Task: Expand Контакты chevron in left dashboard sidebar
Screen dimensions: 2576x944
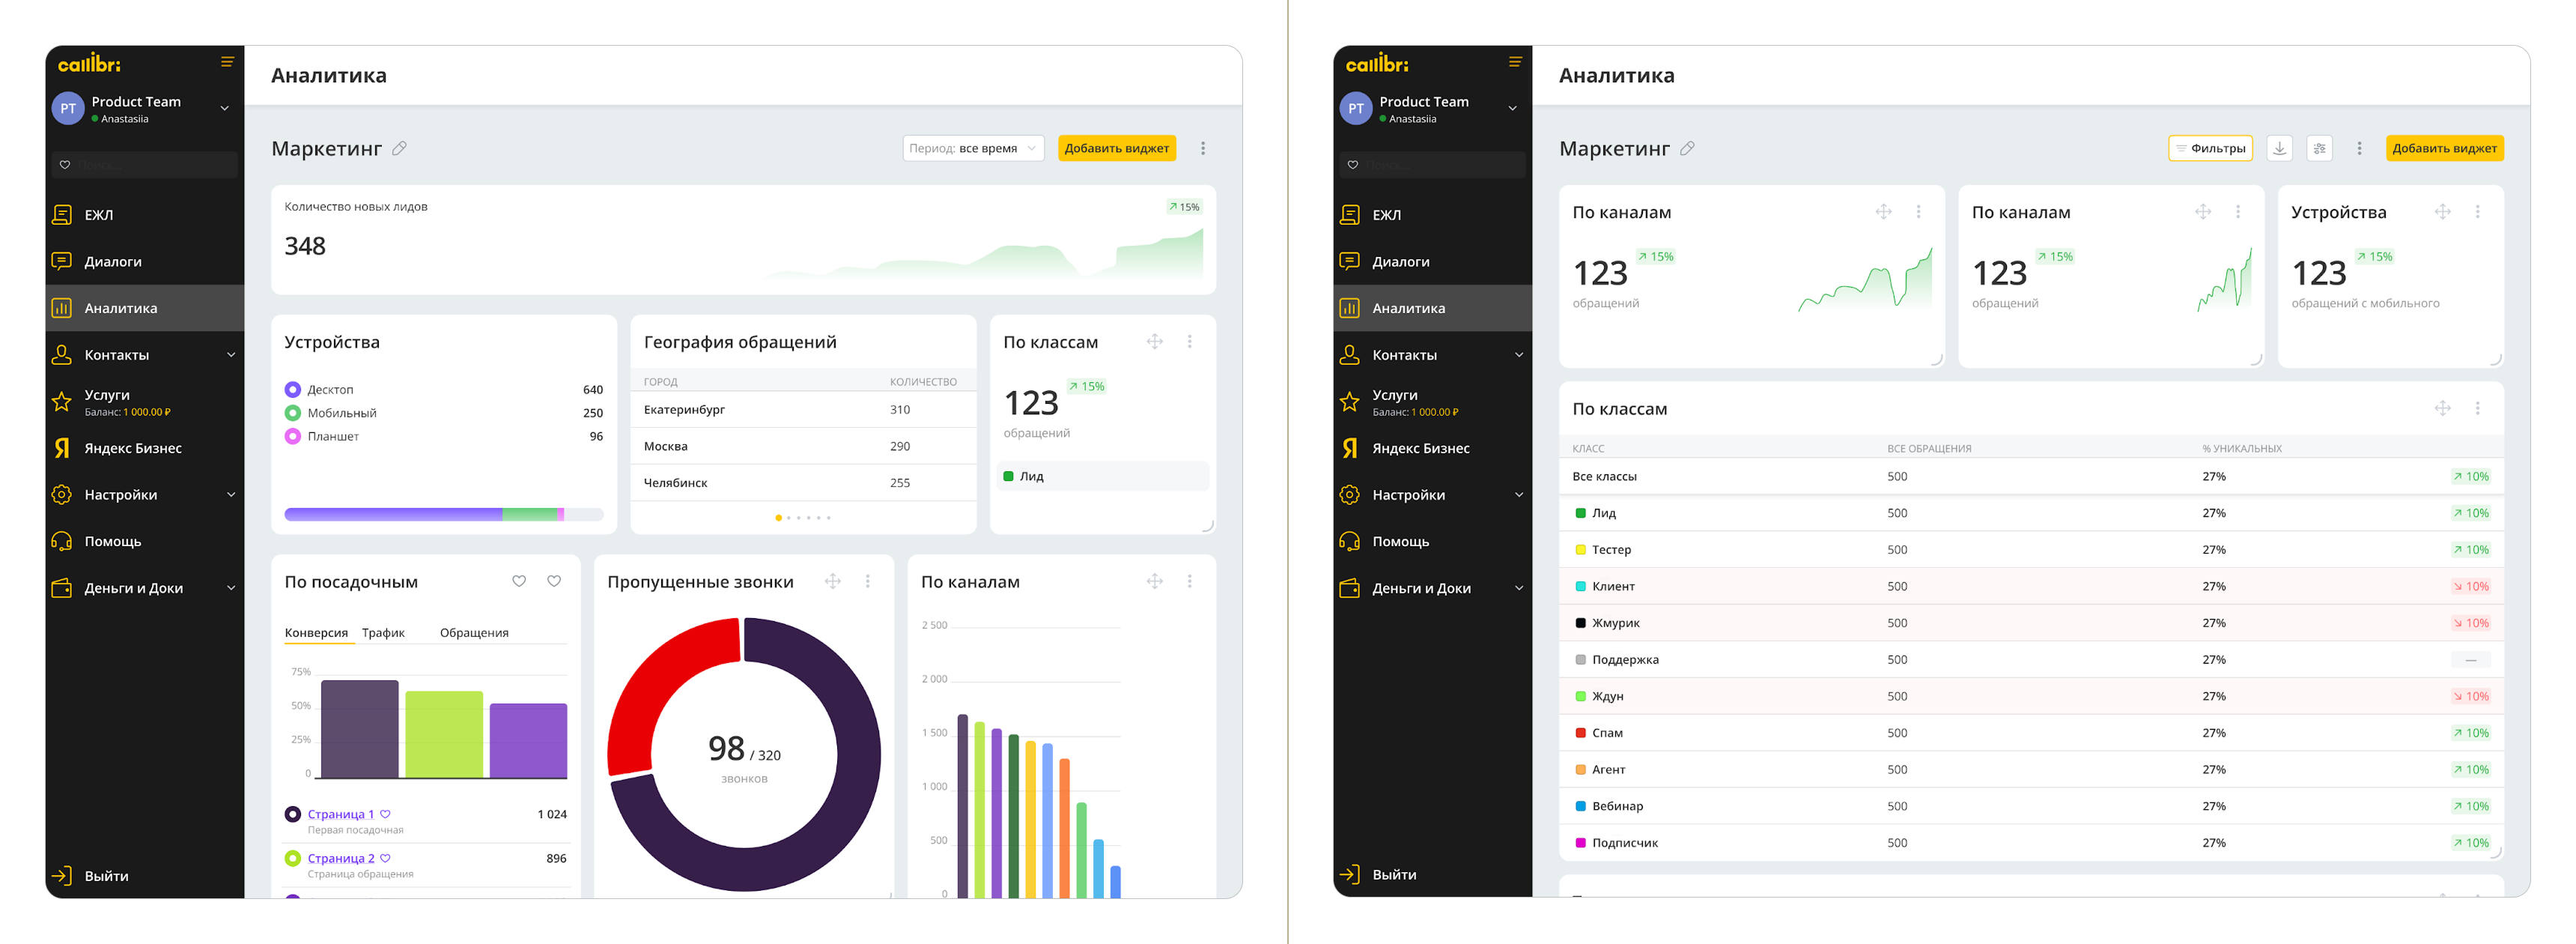Action: click(231, 355)
